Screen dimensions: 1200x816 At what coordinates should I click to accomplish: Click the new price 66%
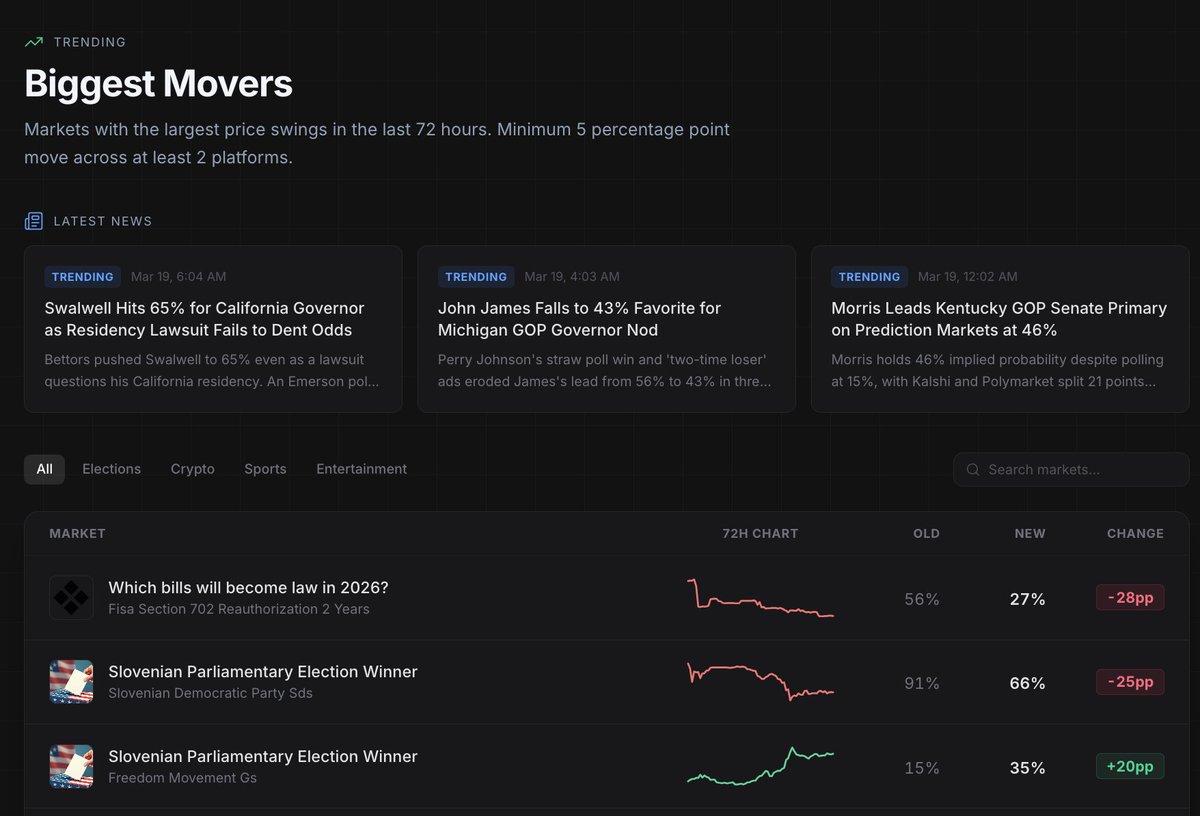[1027, 683]
